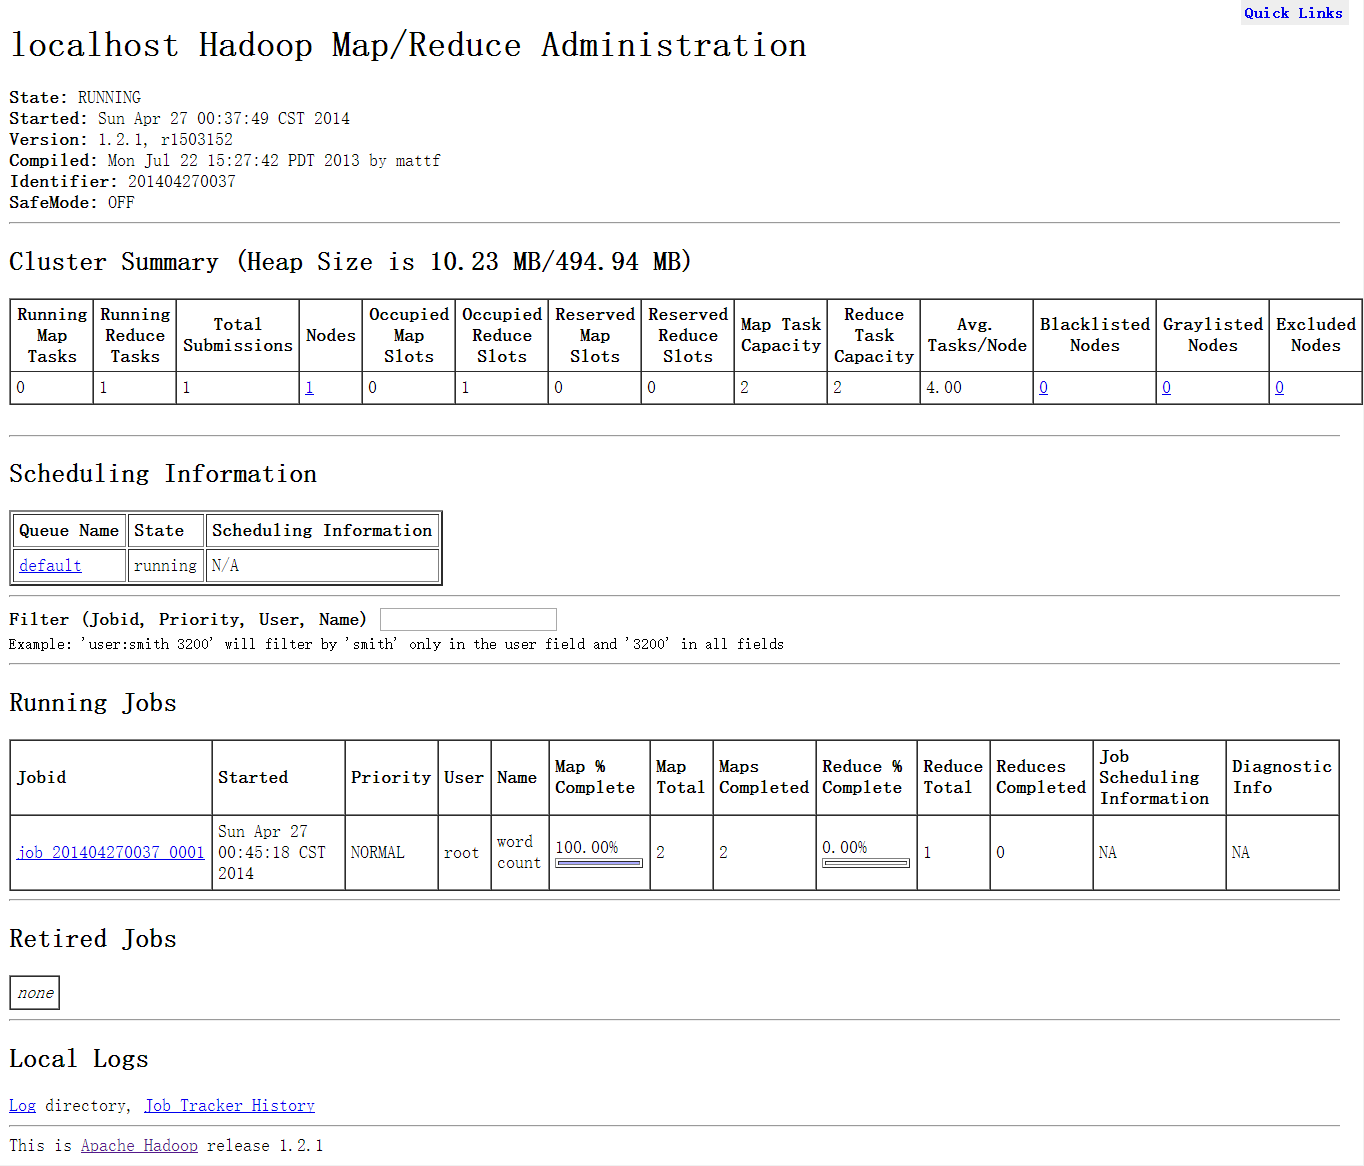Select the root user cell
Screen dimensions: 1364x1166
coord(461,853)
